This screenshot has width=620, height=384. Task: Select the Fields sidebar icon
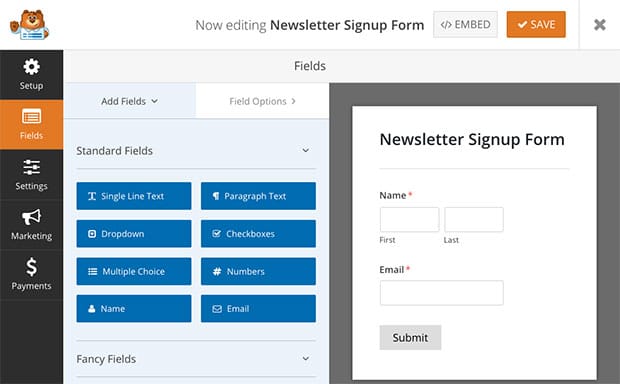[x=31, y=125]
